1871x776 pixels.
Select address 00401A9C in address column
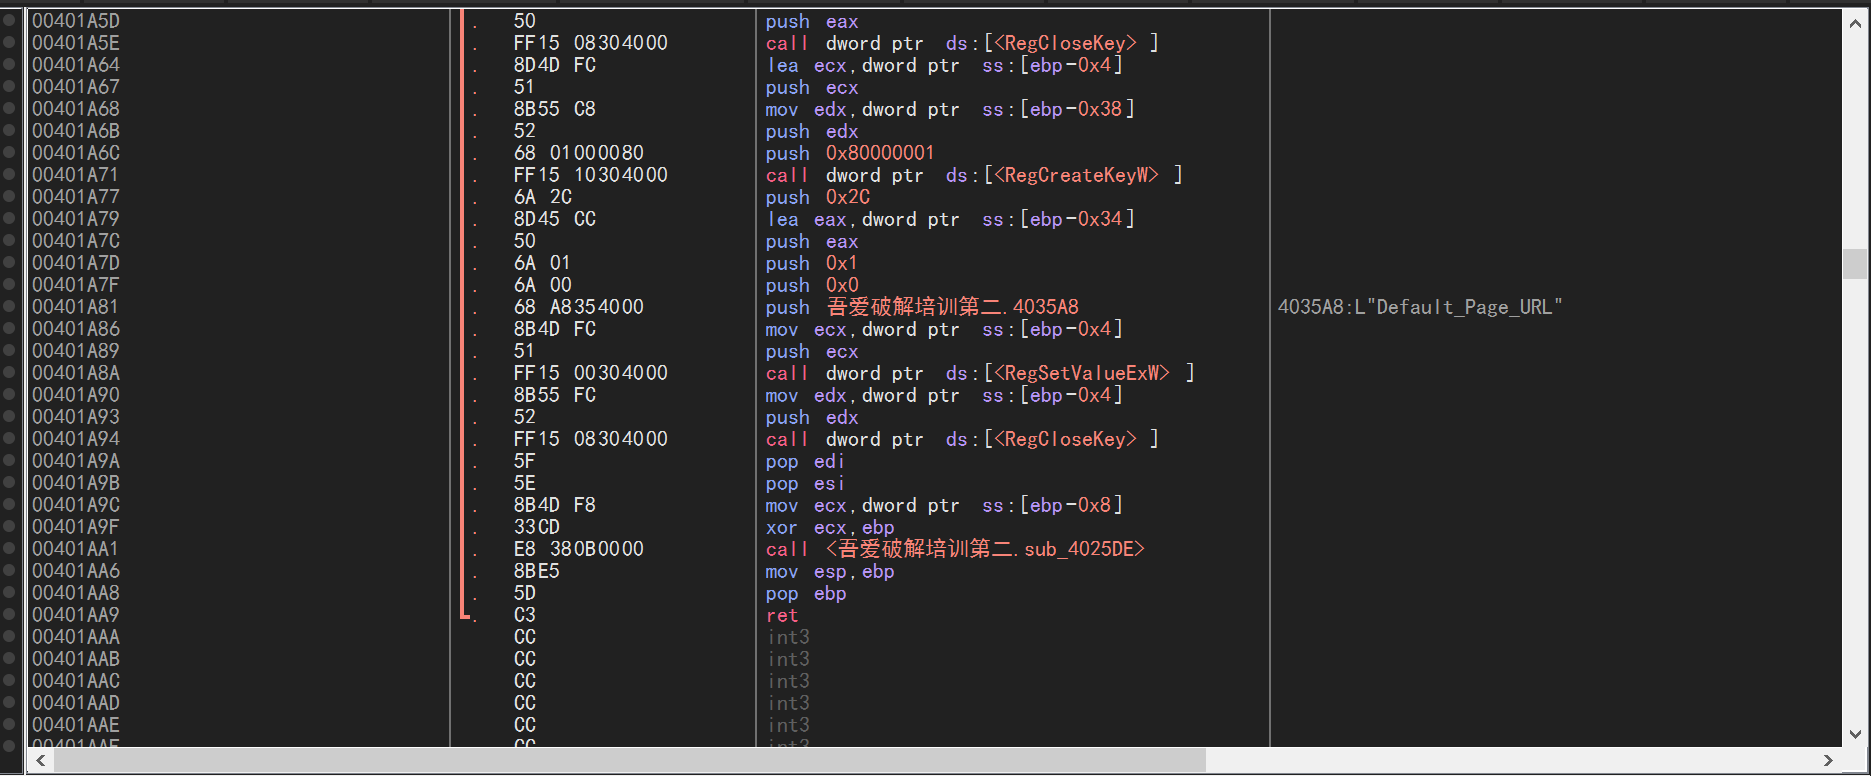(76, 505)
